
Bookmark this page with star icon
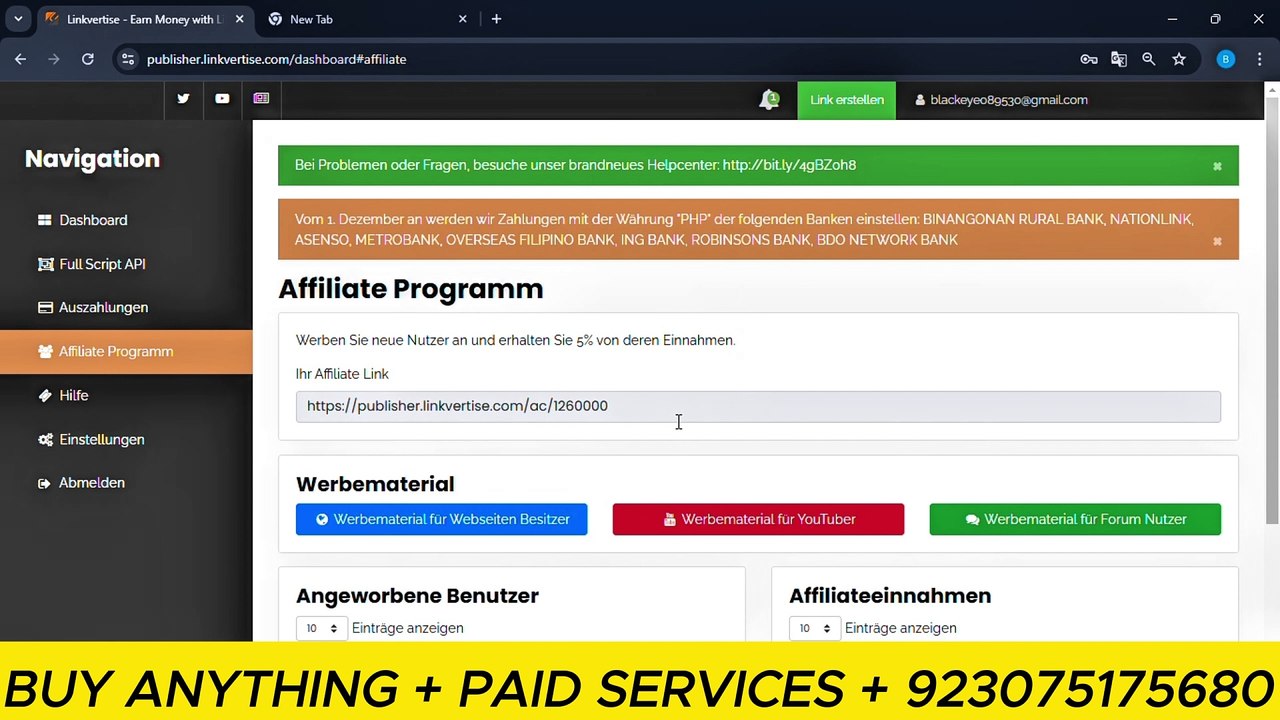pyautogui.click(x=1179, y=59)
